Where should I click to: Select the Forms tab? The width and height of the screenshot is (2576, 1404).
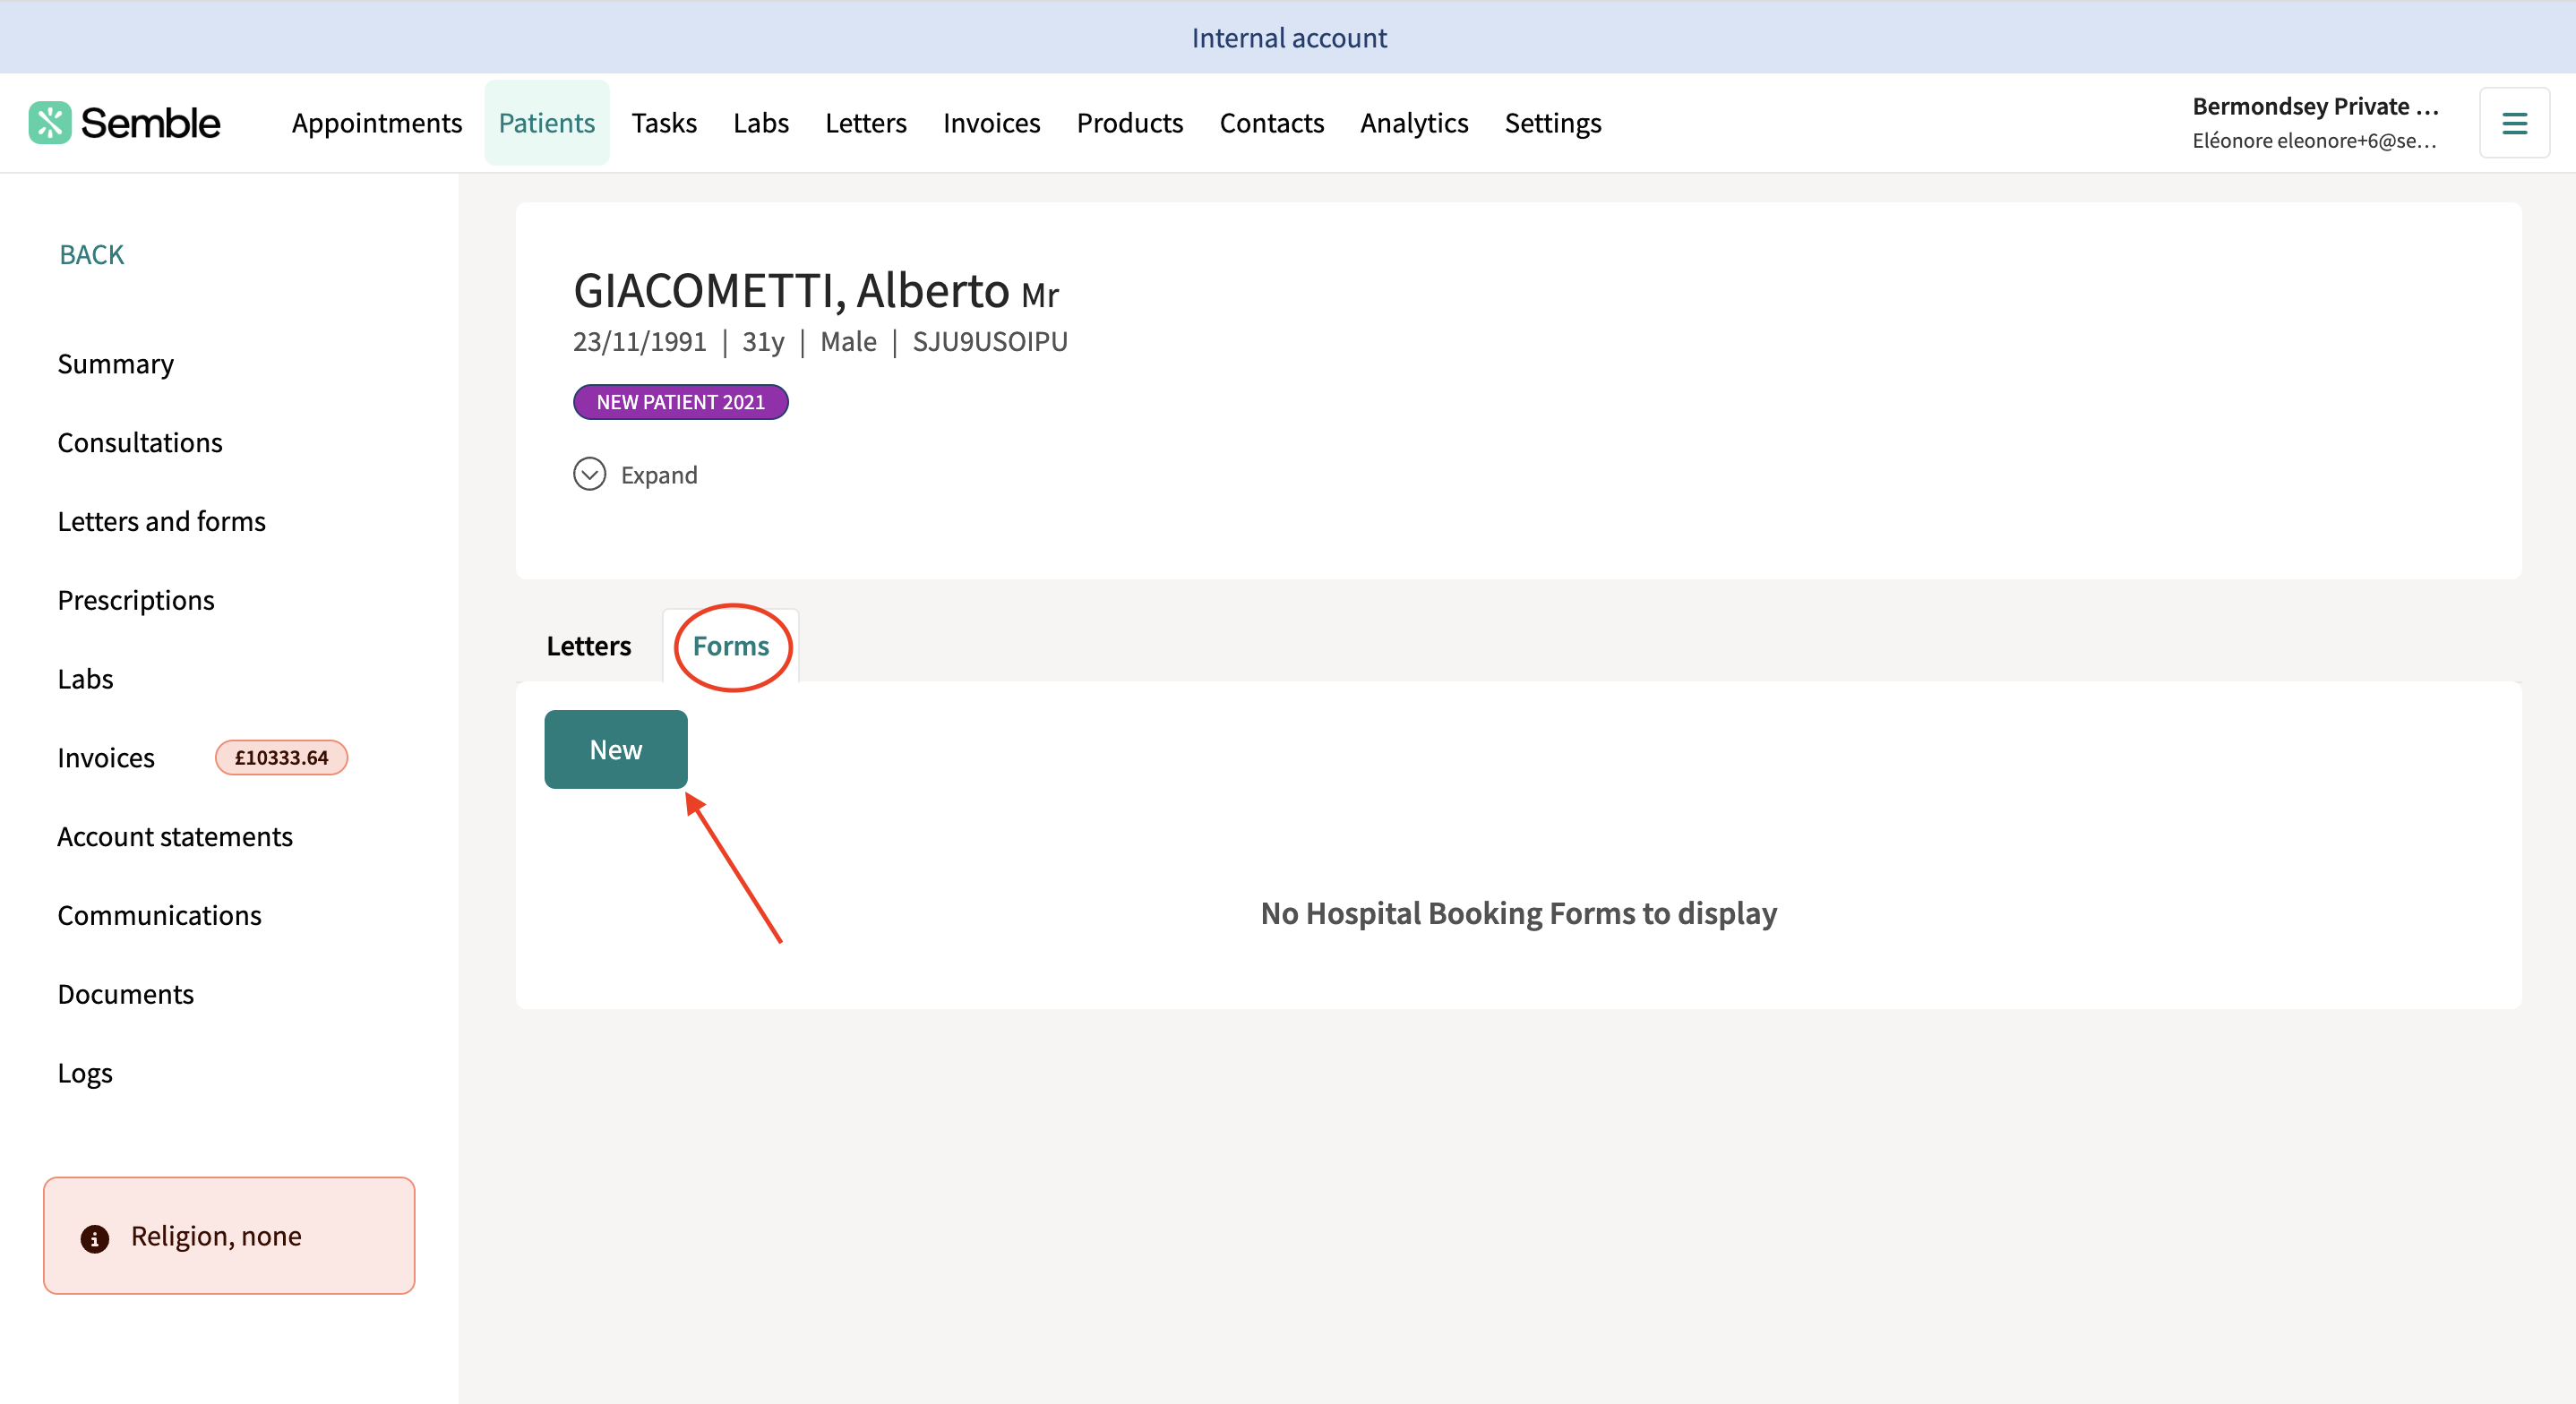click(x=731, y=646)
